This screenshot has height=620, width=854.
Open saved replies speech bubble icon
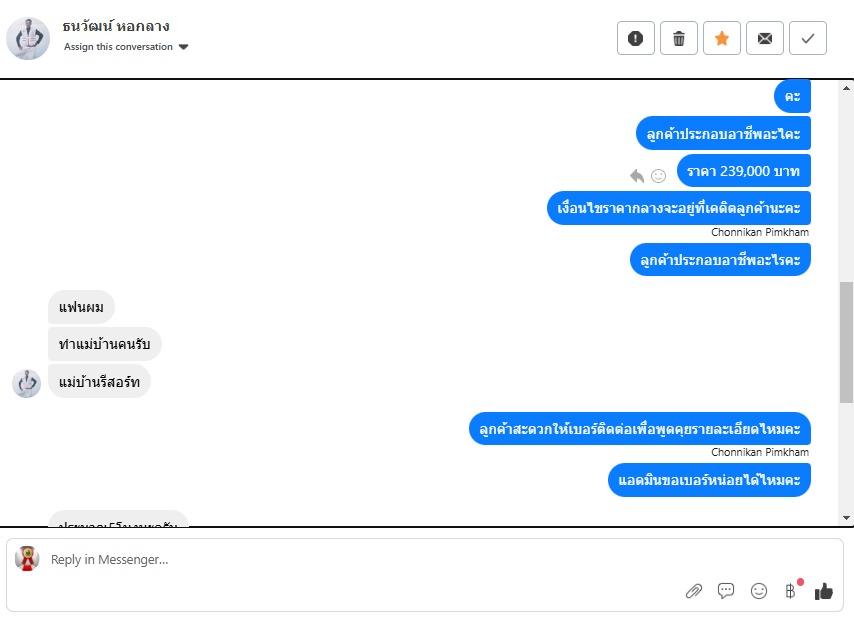725,591
